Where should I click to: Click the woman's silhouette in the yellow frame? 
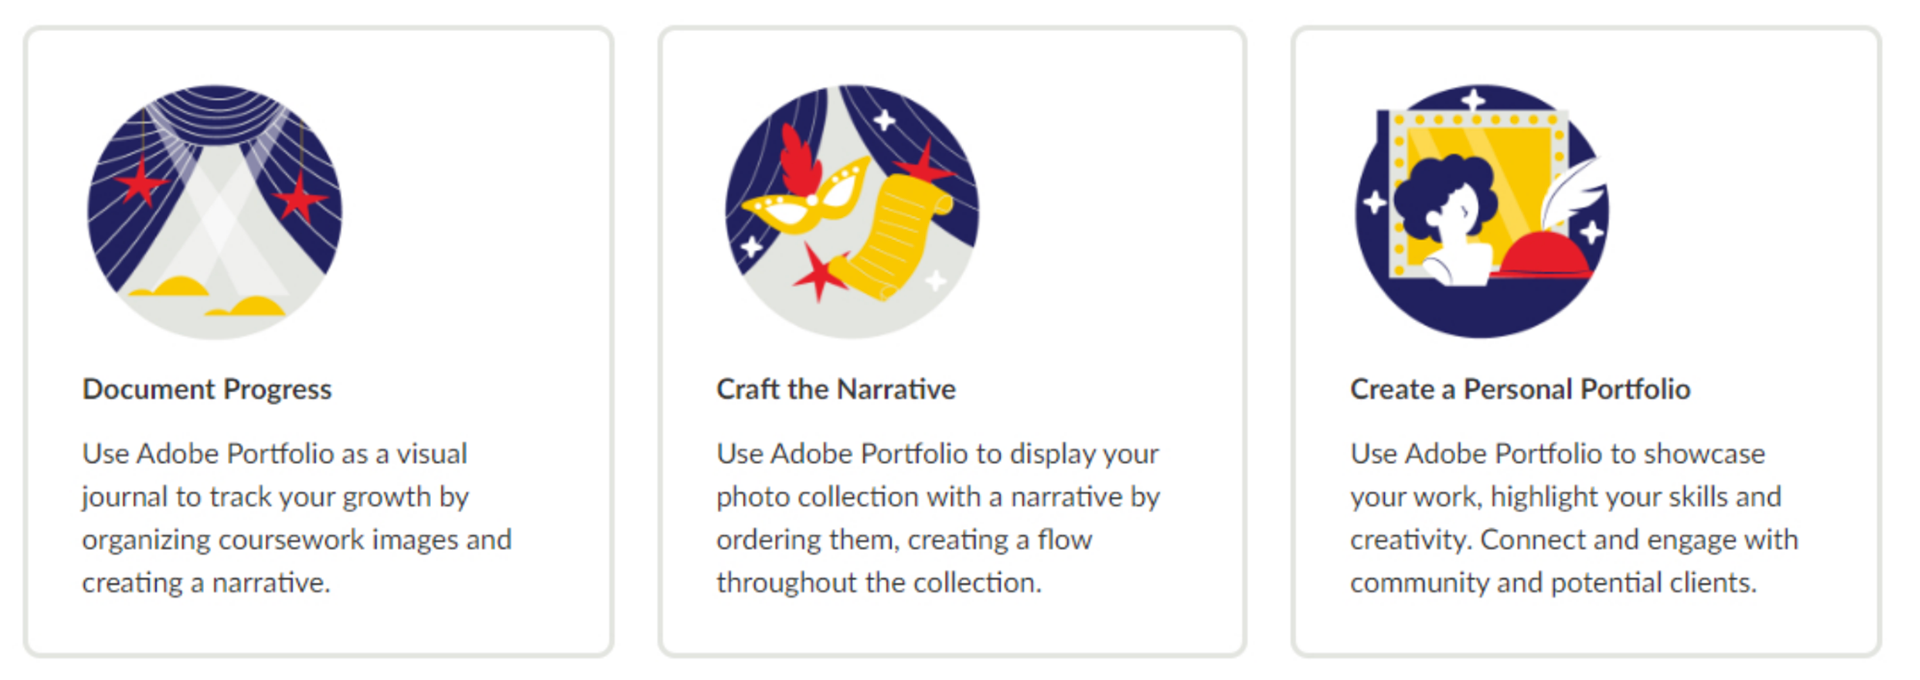point(1451,220)
